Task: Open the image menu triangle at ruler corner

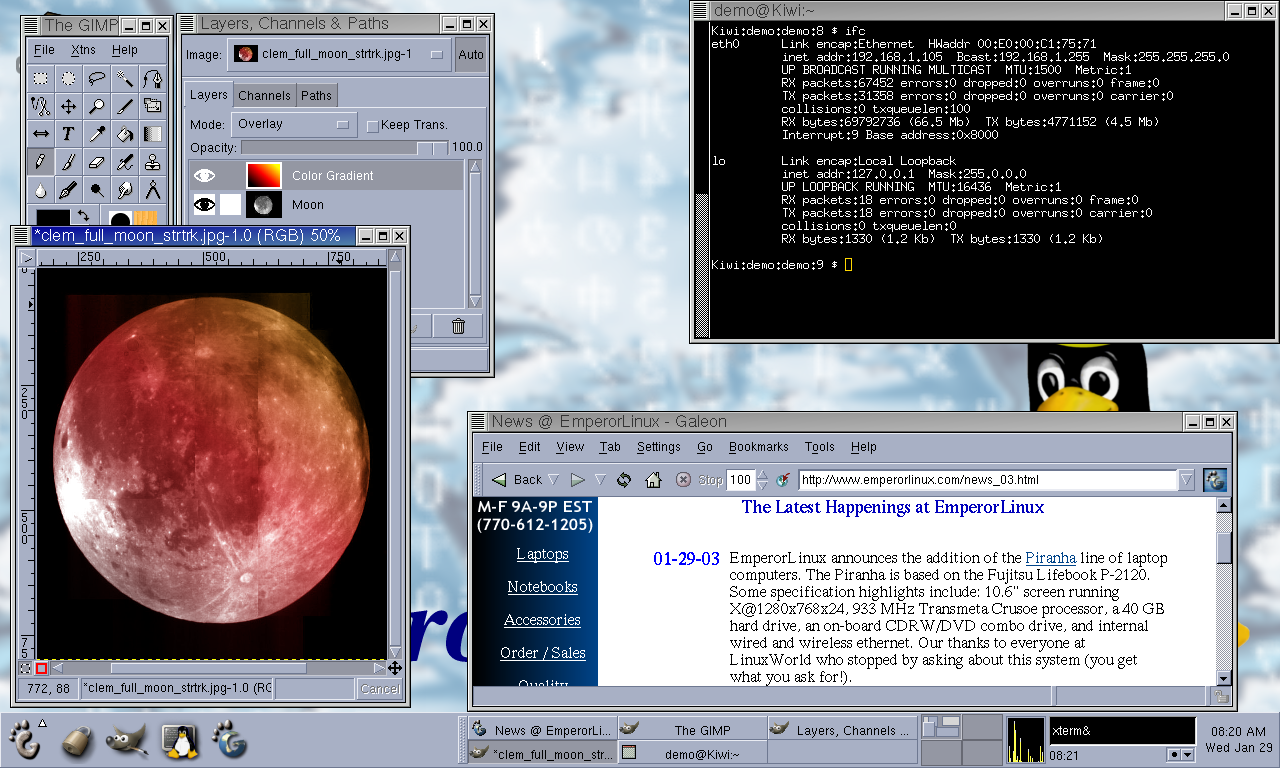Action: [x=27, y=258]
